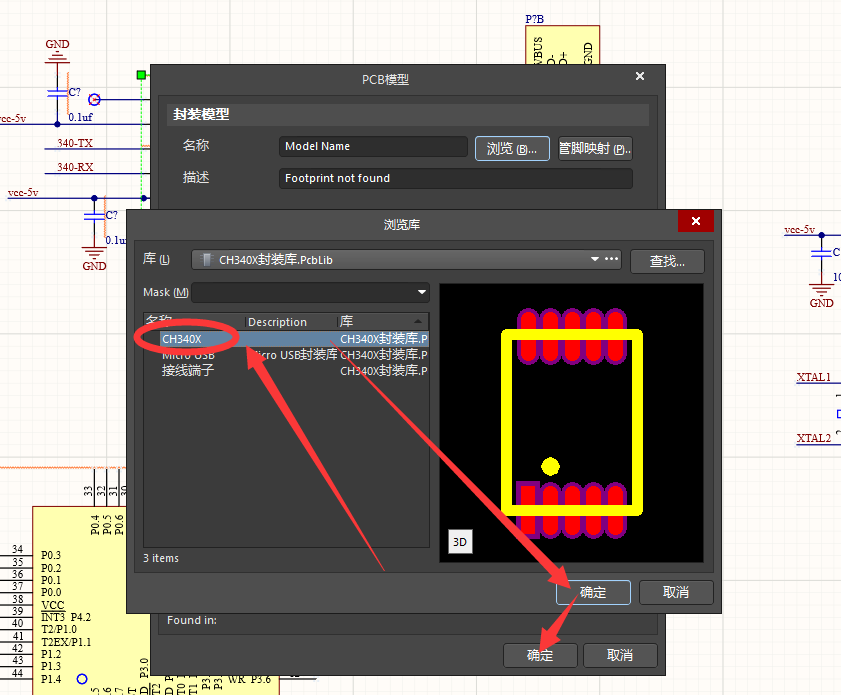Select the XTAL1 net label

tap(813, 377)
